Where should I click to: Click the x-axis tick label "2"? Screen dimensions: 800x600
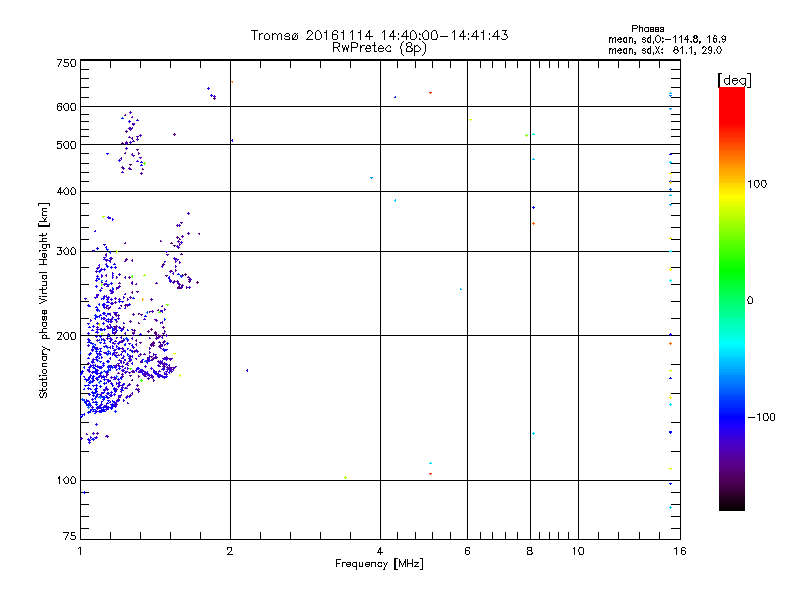[x=230, y=551]
